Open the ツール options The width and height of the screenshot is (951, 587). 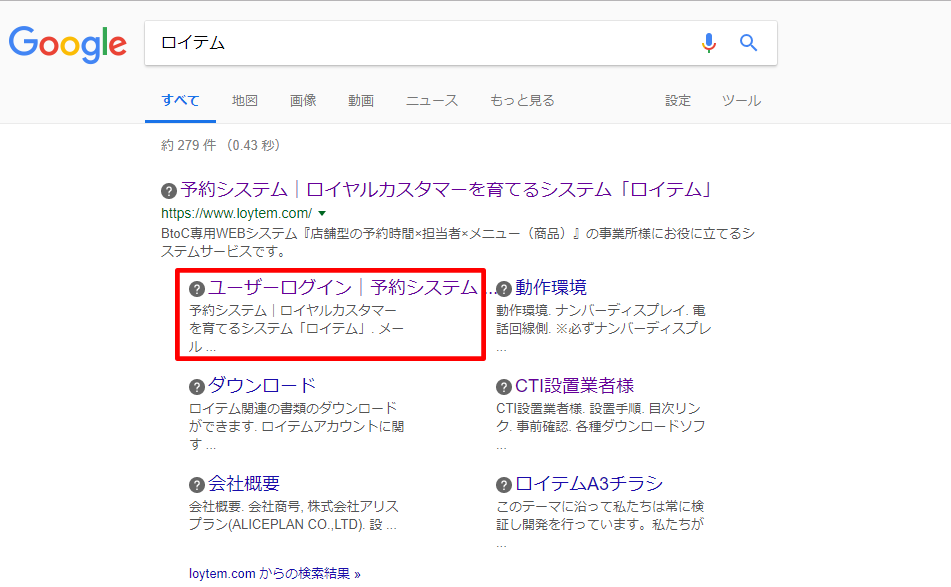coord(741,101)
